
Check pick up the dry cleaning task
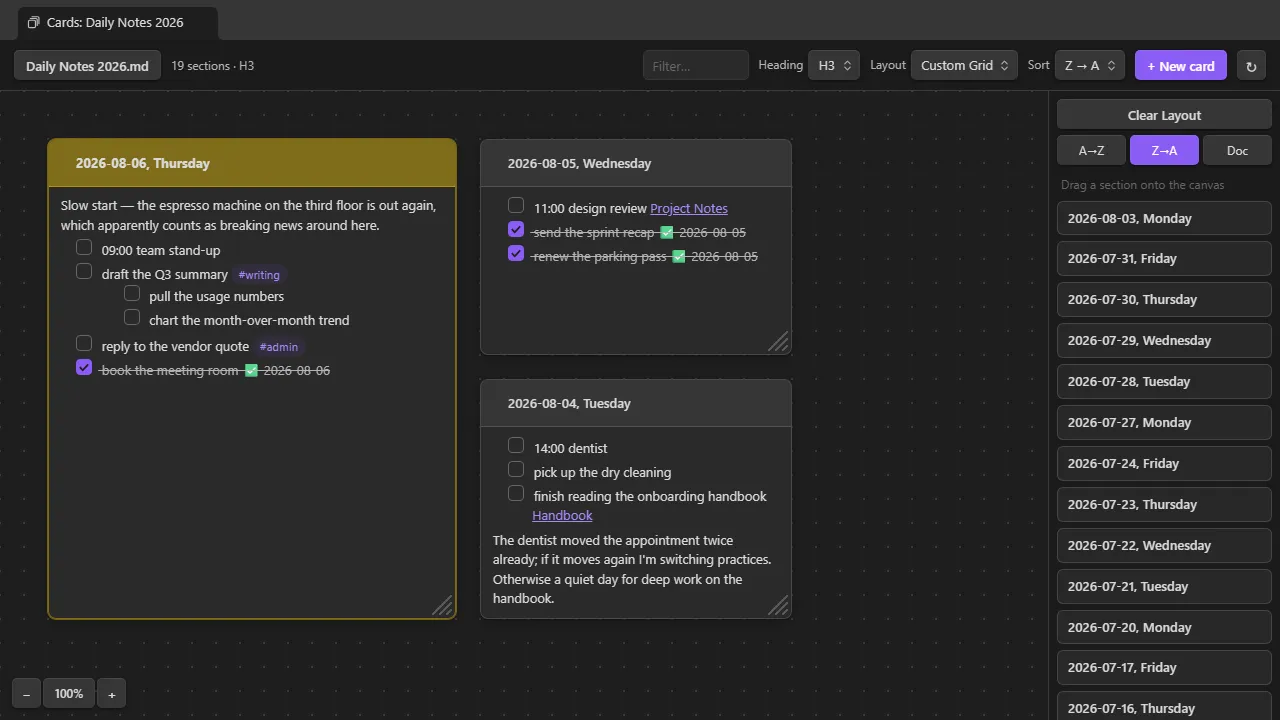516,470
